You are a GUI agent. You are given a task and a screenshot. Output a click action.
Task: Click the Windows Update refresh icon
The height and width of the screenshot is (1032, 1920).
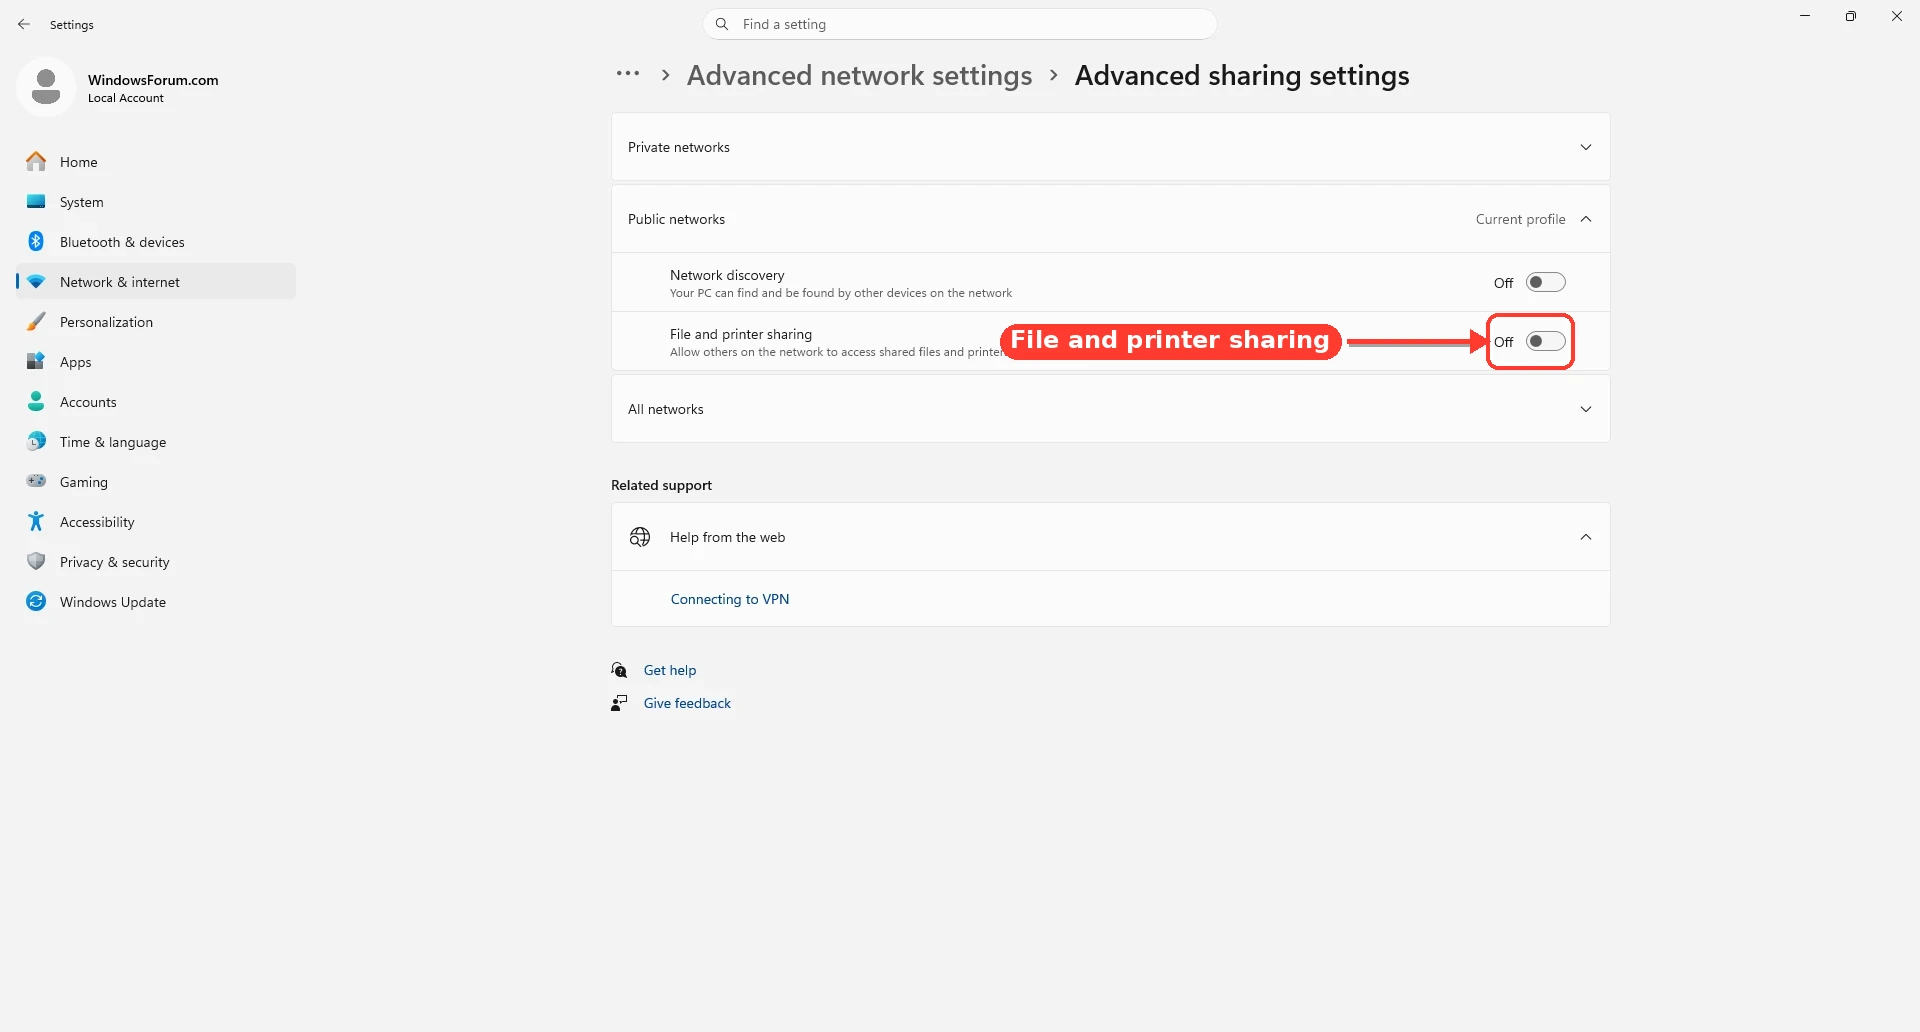click(x=36, y=601)
